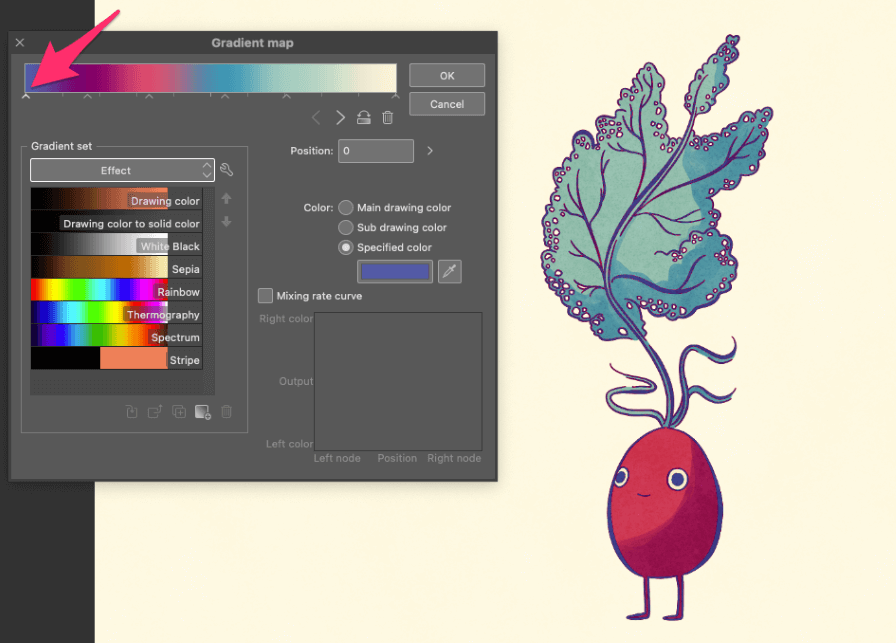This screenshot has height=643, width=896.
Task: Open gradient set settings with the wrench icon
Action: coord(226,170)
